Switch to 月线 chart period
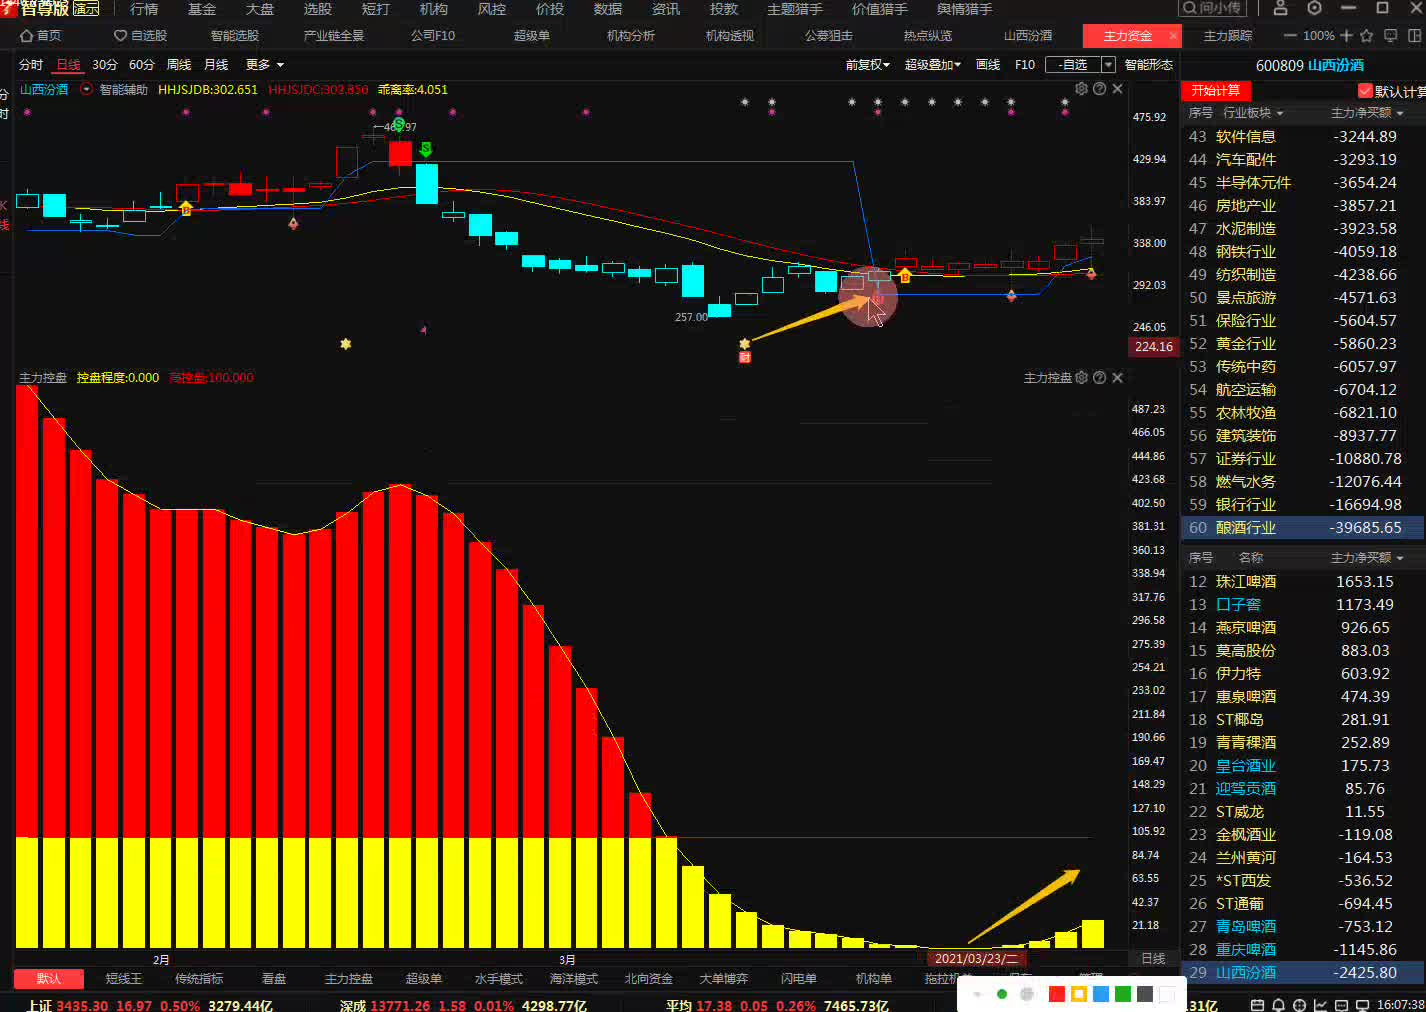The width and height of the screenshot is (1426, 1012). click(x=216, y=65)
